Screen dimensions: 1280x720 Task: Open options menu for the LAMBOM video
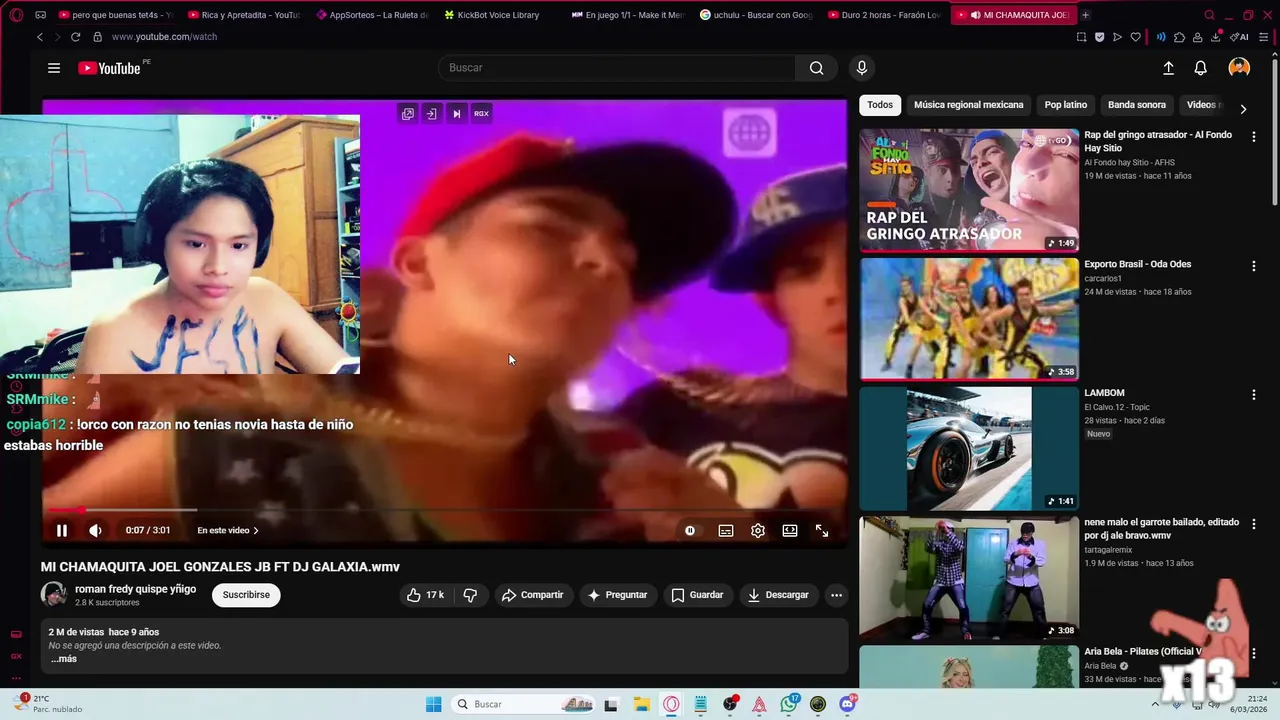(x=1253, y=395)
